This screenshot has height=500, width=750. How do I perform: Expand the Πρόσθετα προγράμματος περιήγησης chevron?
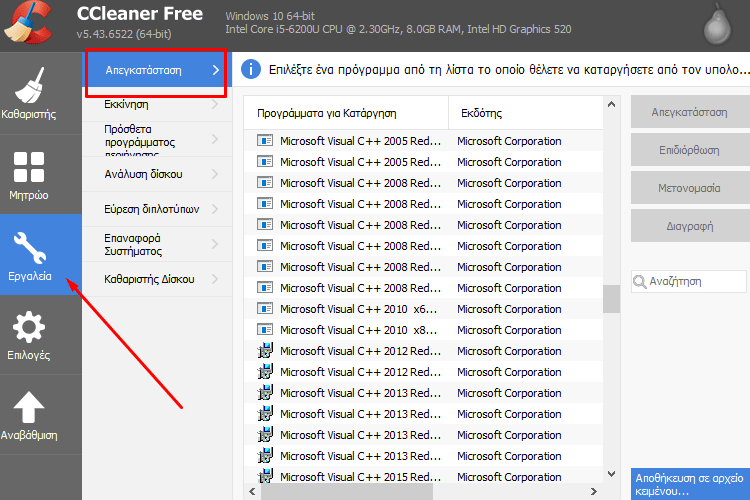[x=215, y=139]
